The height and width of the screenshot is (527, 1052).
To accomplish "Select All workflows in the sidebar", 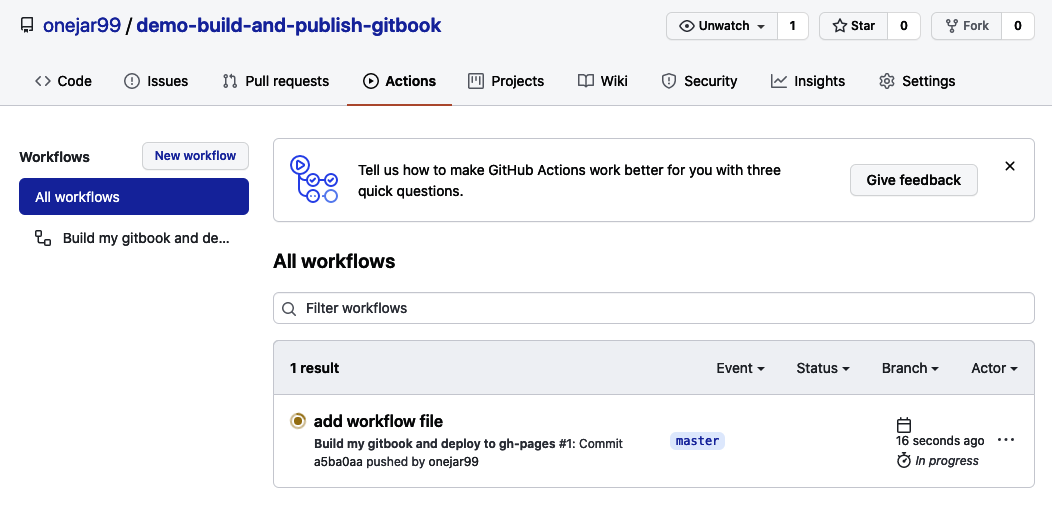I will pos(134,197).
